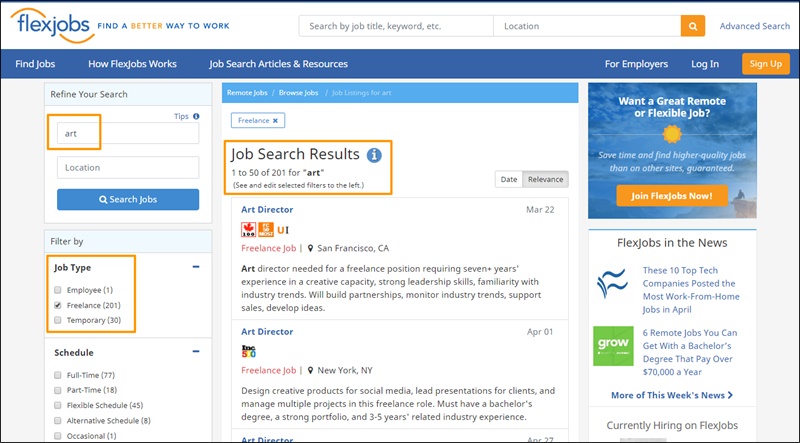Click the Join FlexJobs Now! button
The height and width of the screenshot is (443, 800).
click(x=672, y=196)
